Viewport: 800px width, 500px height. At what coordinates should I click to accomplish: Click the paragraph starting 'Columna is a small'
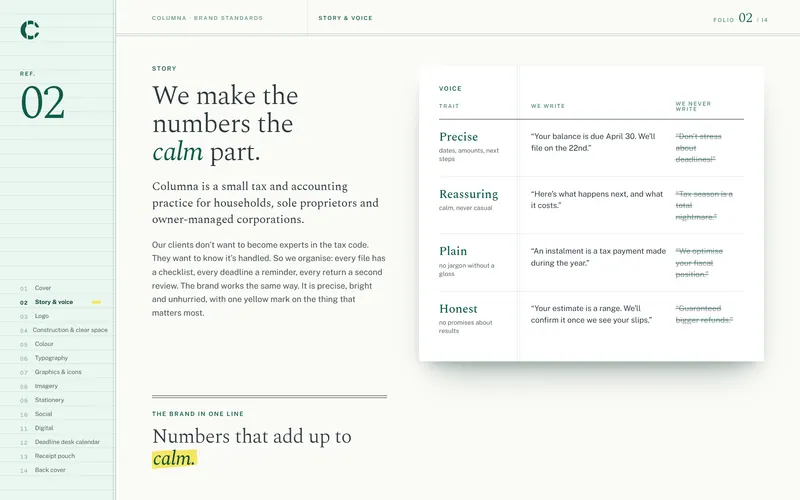point(265,203)
